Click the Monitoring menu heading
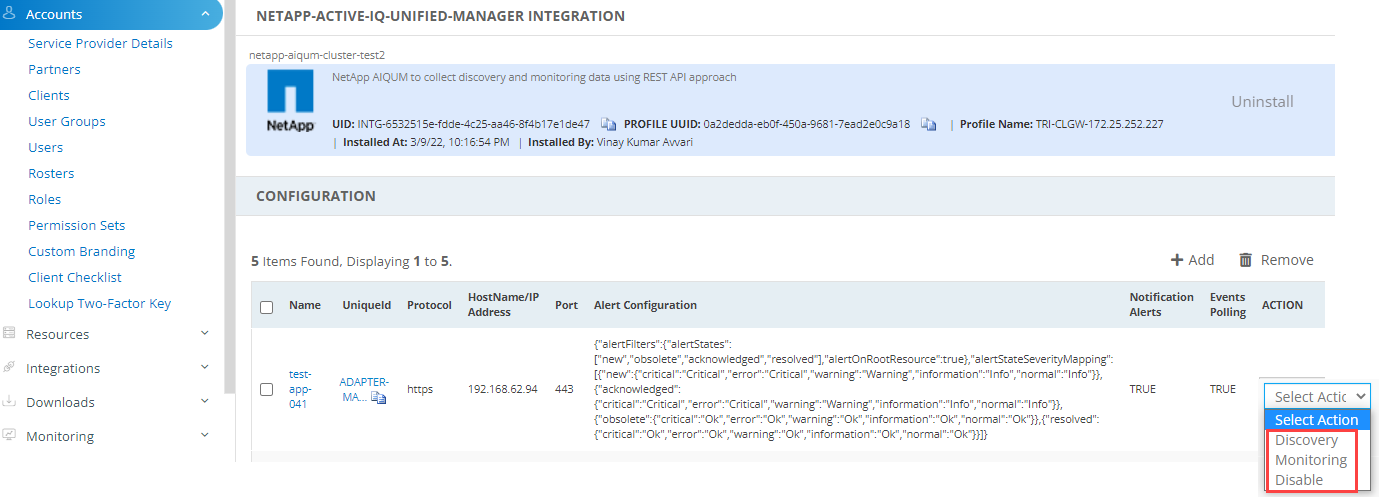This screenshot has height=501, width=1396. 60,436
